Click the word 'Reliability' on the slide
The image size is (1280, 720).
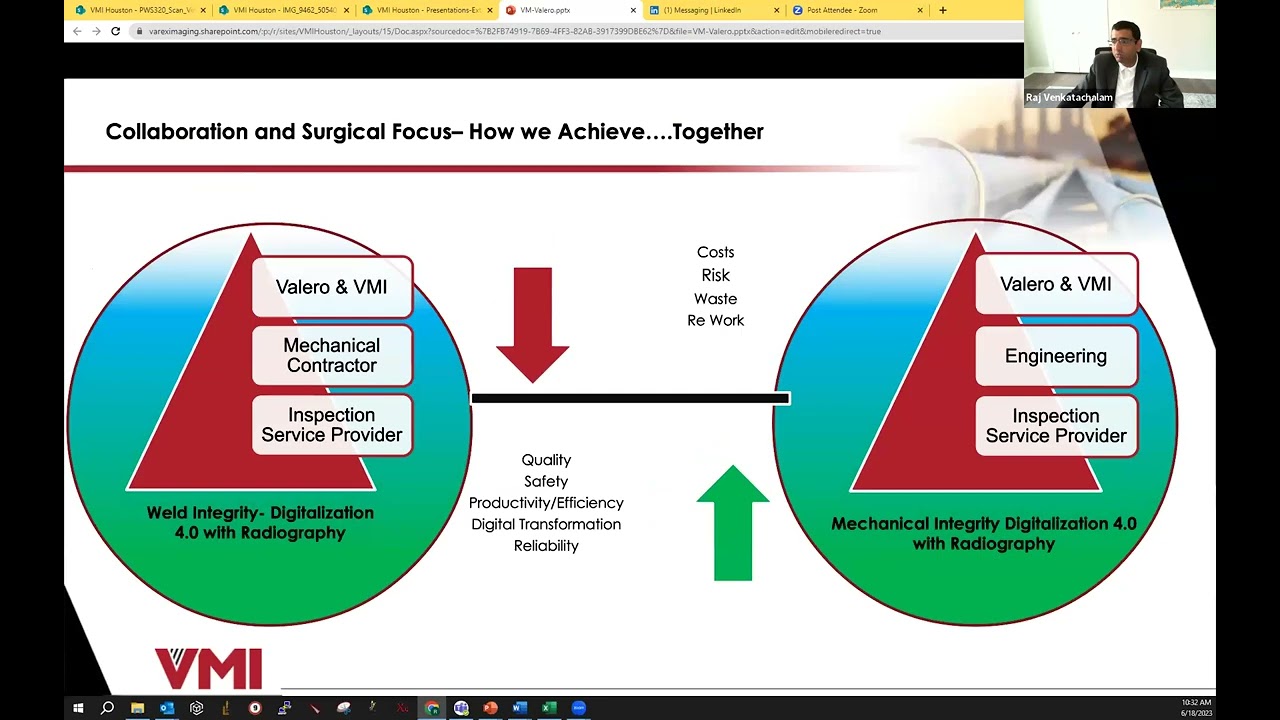pyautogui.click(x=546, y=546)
